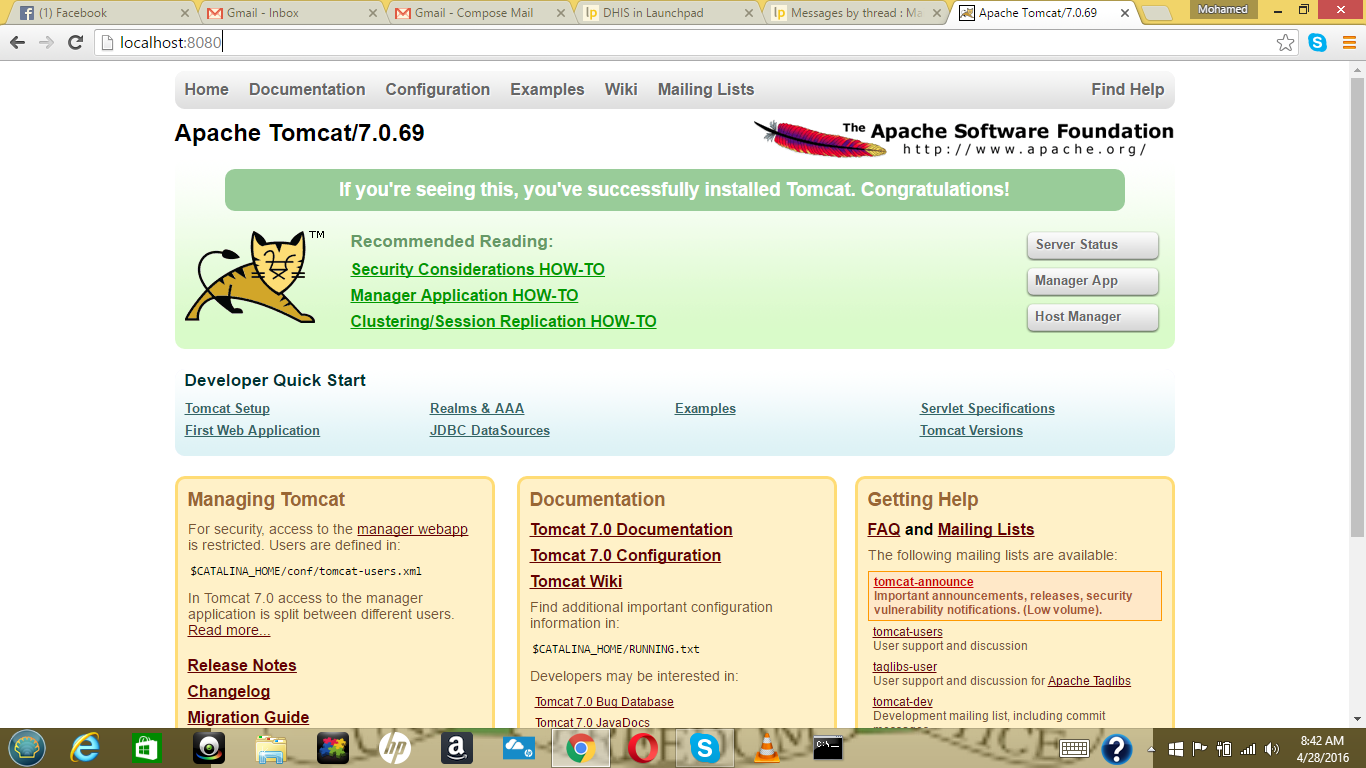The width and height of the screenshot is (1366, 768).
Task: Open Internet Explorer from the taskbar
Action: click(85, 748)
